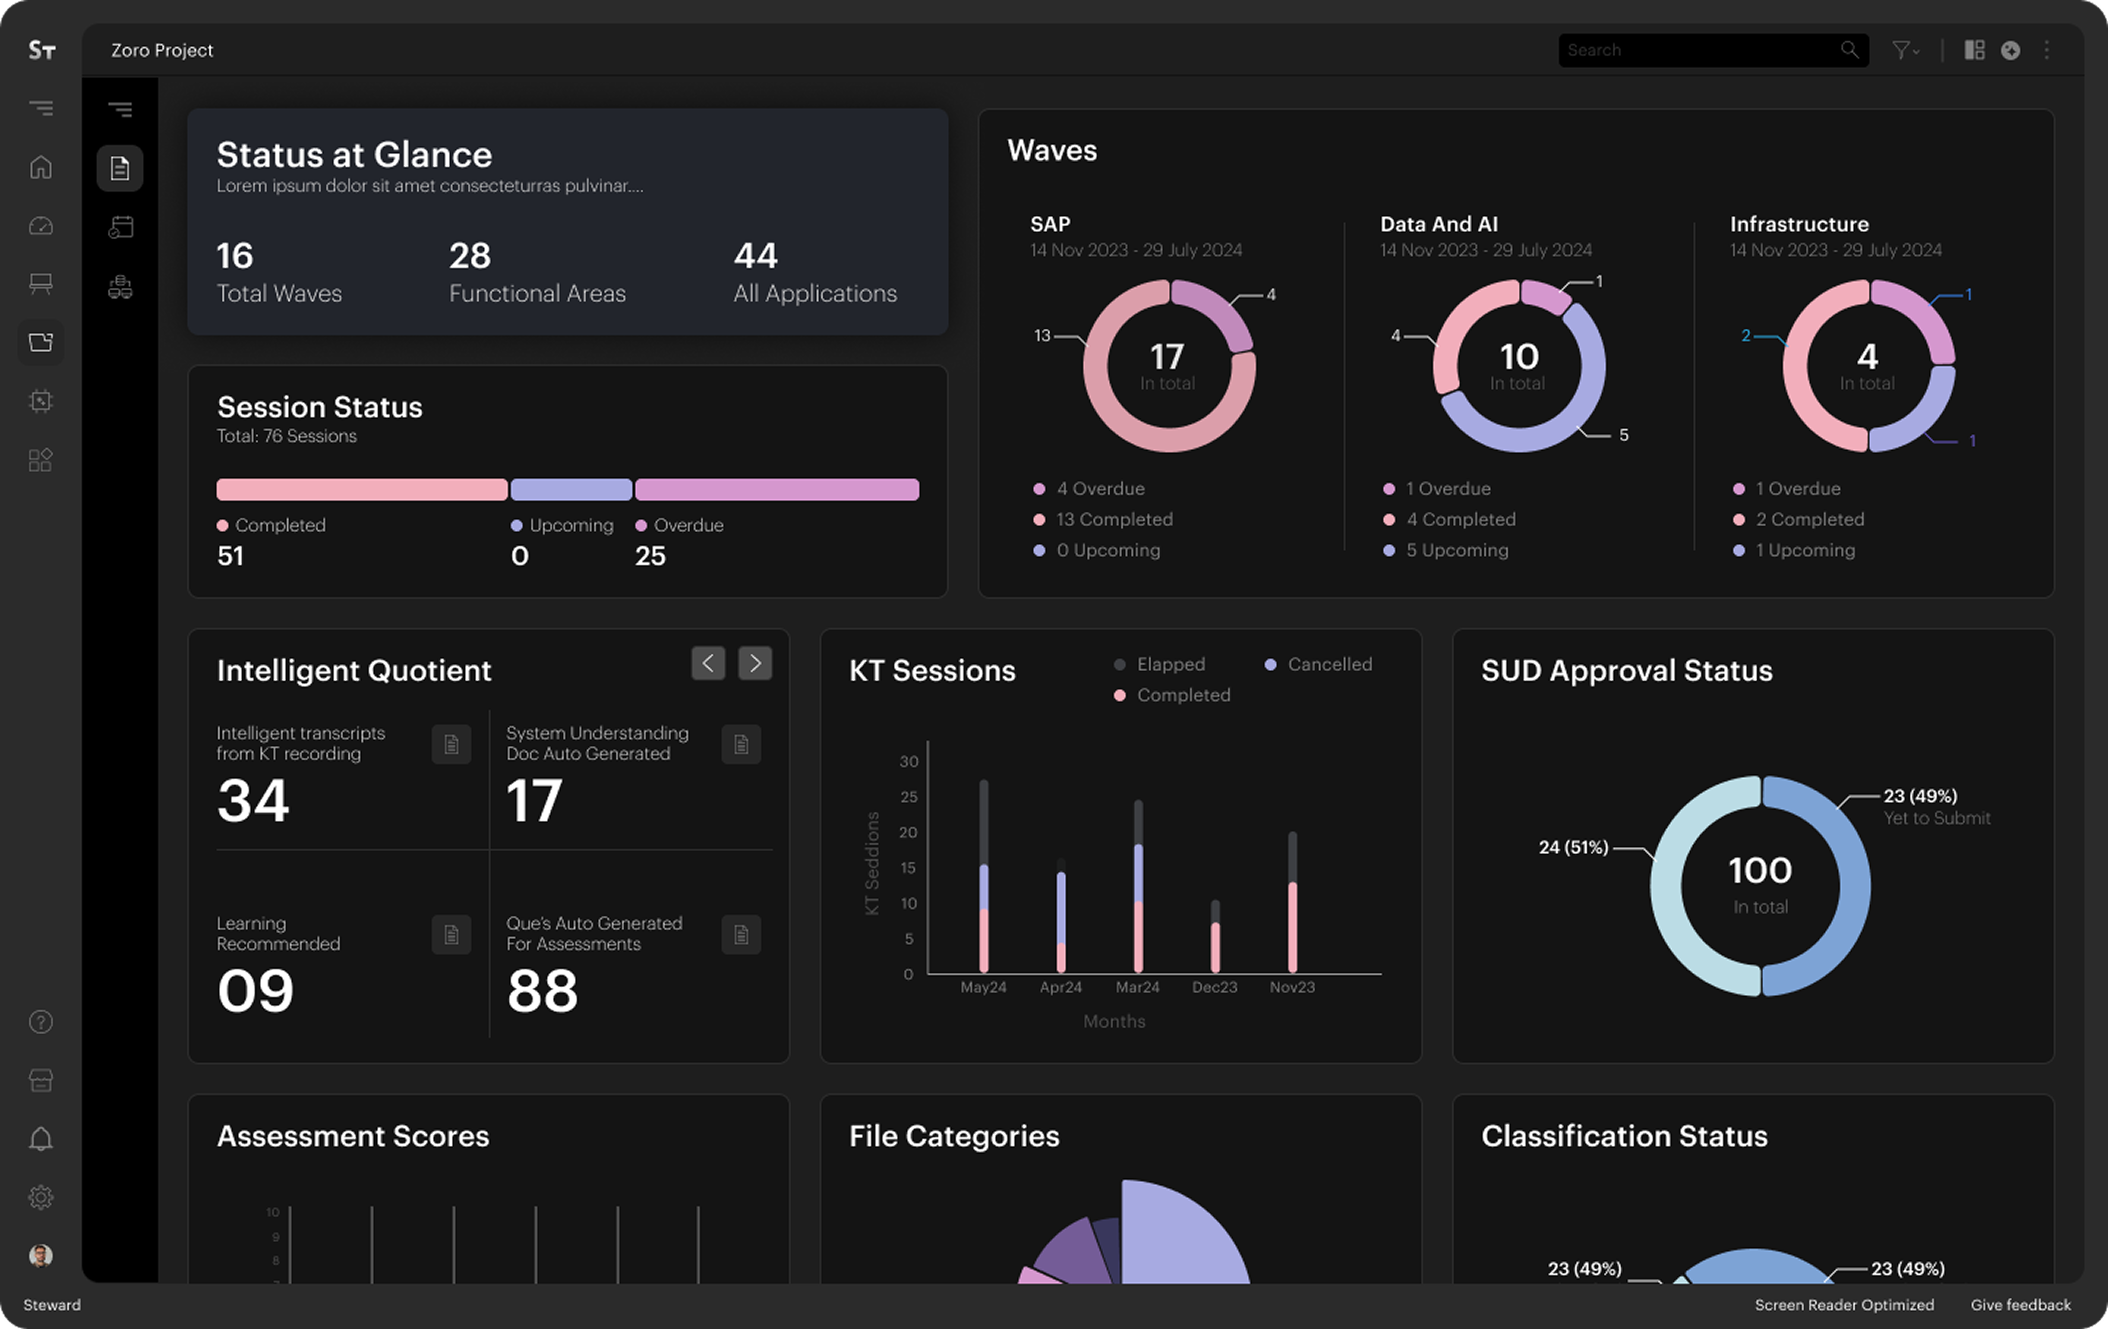
Task: Toggle Data And AI 5 Upcoming legend
Action: pyautogui.click(x=1446, y=550)
